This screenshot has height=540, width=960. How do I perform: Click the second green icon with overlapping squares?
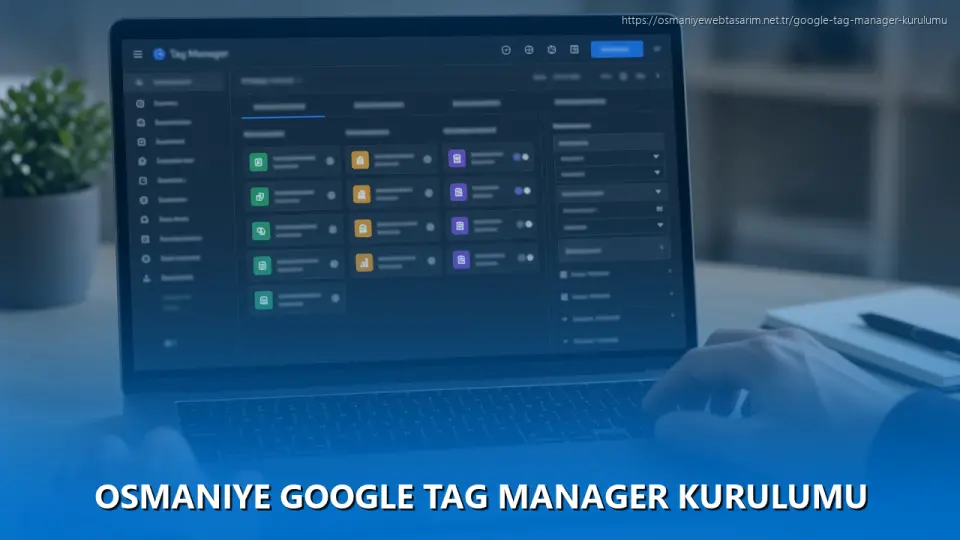[260, 197]
